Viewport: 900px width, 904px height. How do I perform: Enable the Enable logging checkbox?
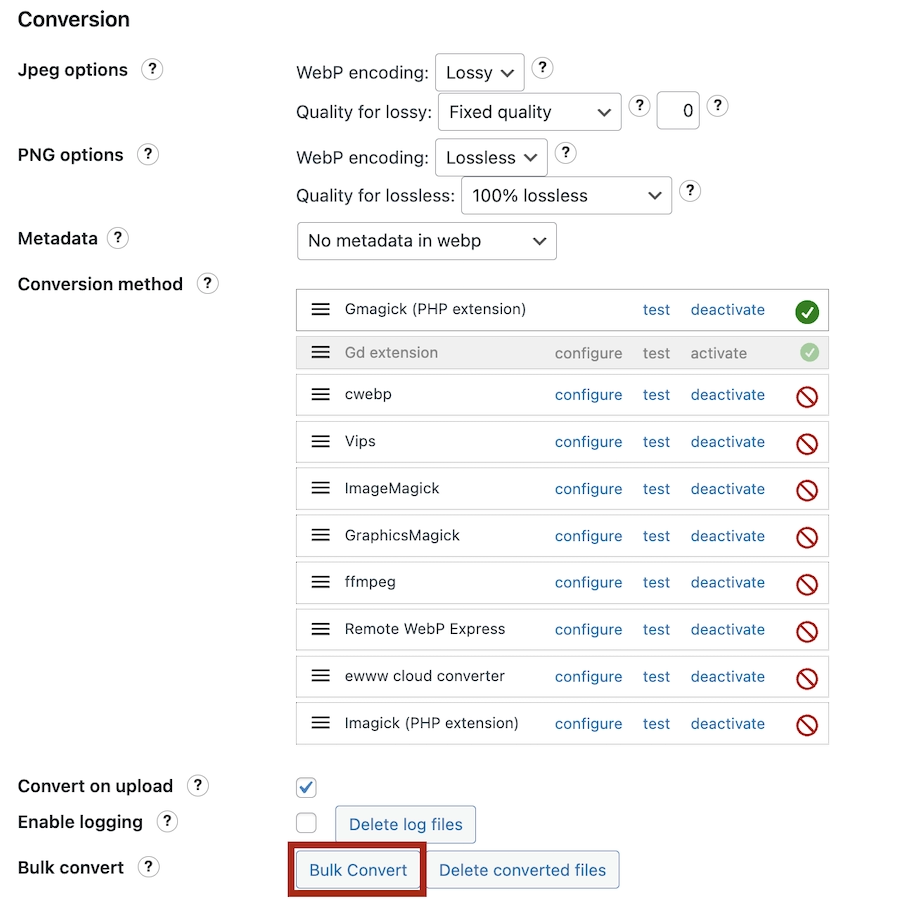tap(306, 822)
